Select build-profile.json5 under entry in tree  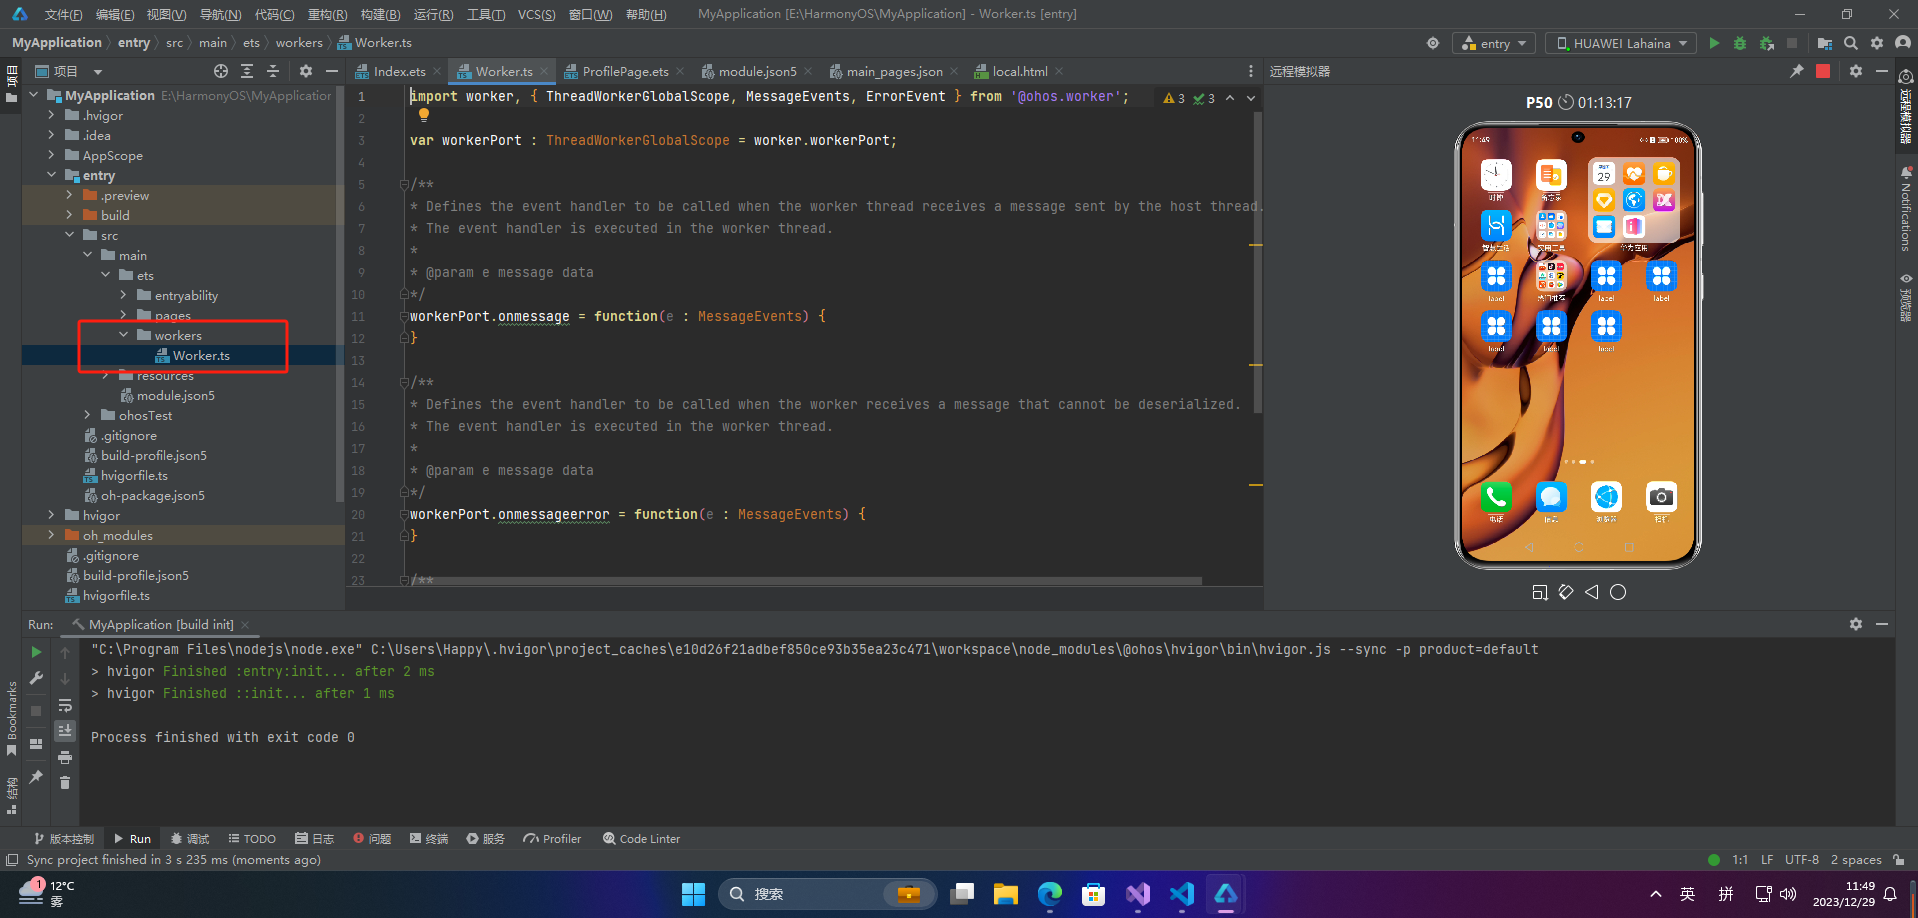click(x=153, y=455)
